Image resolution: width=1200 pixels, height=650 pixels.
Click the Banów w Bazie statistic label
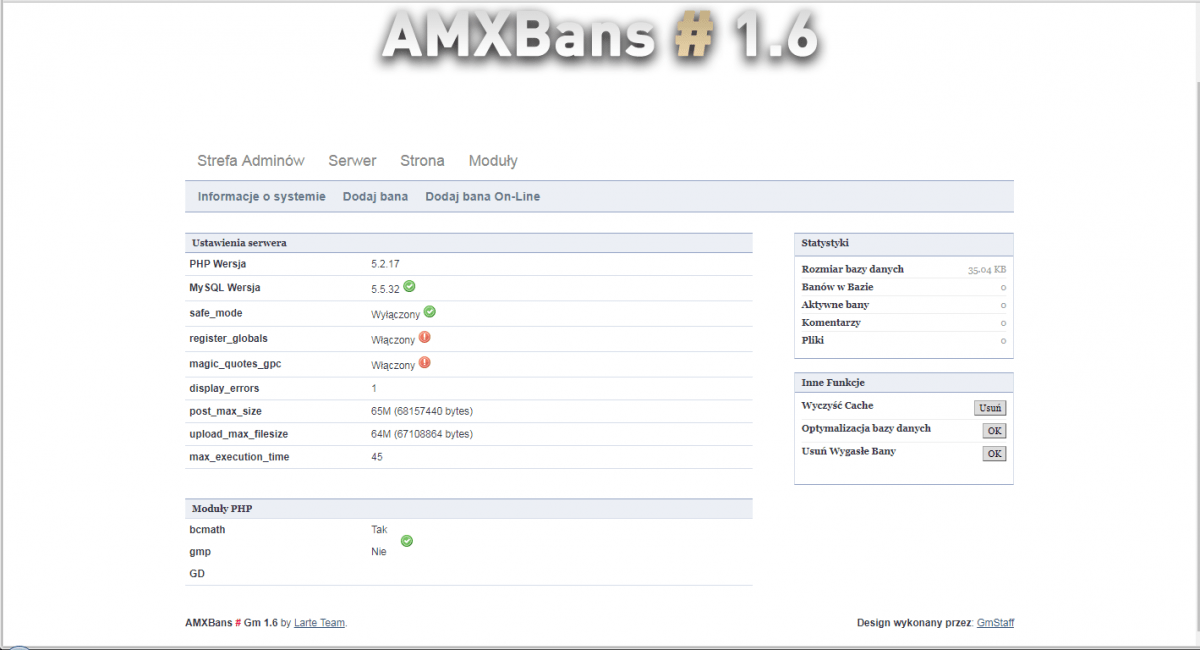(837, 287)
